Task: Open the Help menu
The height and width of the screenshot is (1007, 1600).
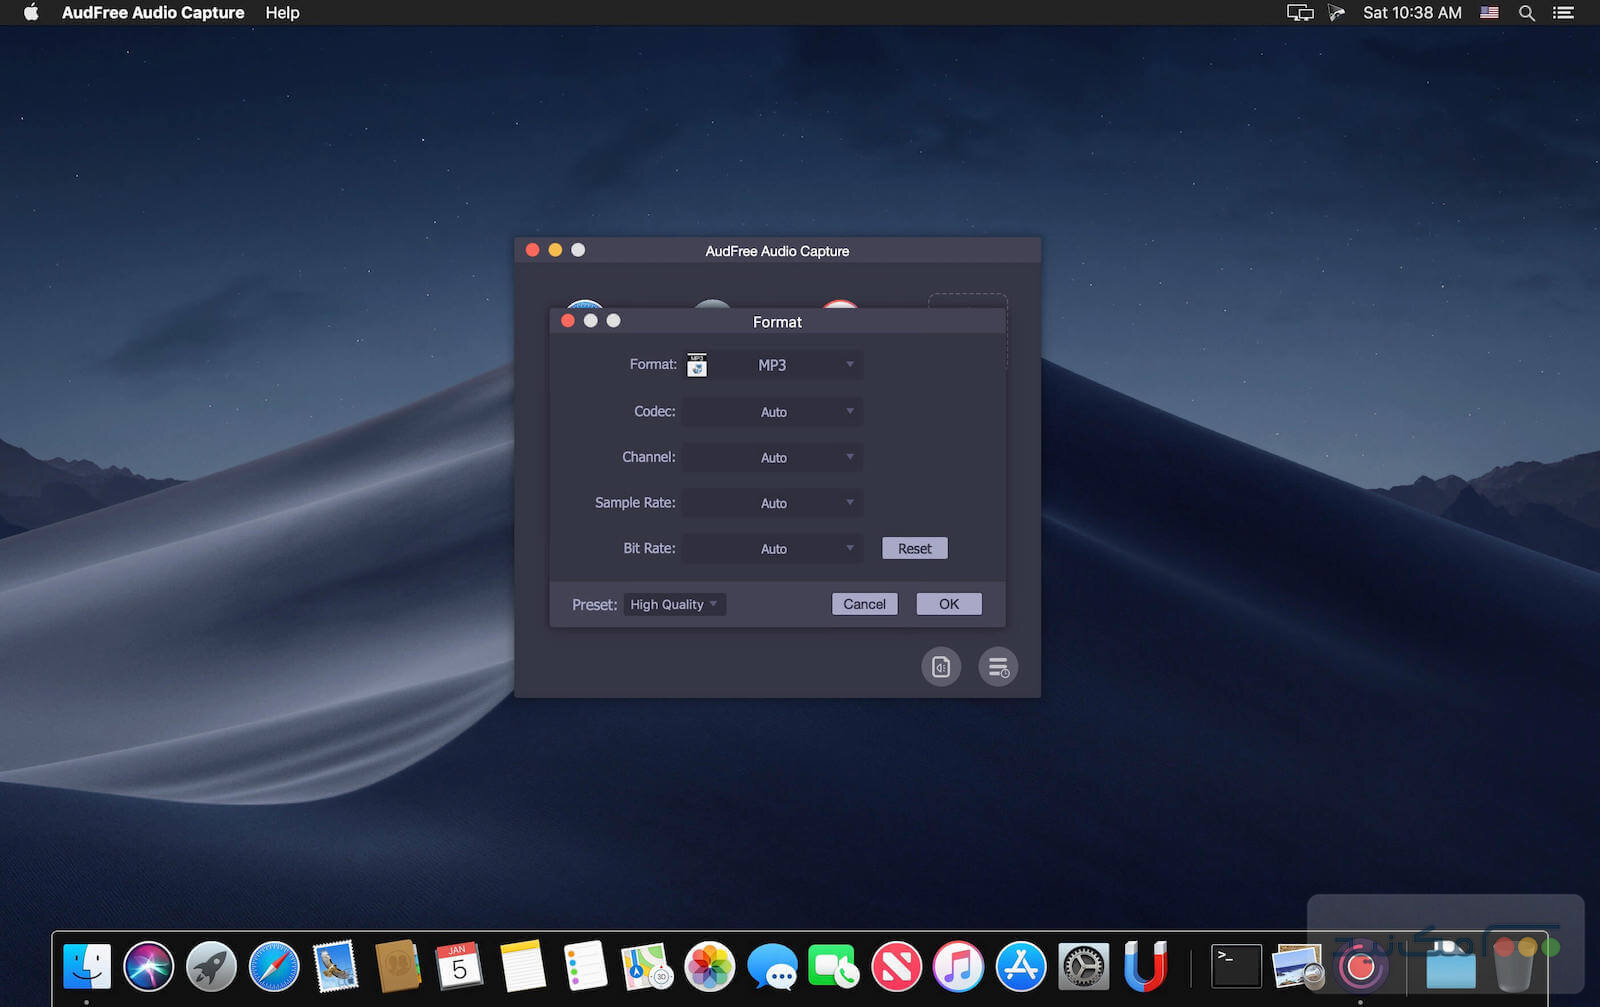Action: click(x=281, y=13)
